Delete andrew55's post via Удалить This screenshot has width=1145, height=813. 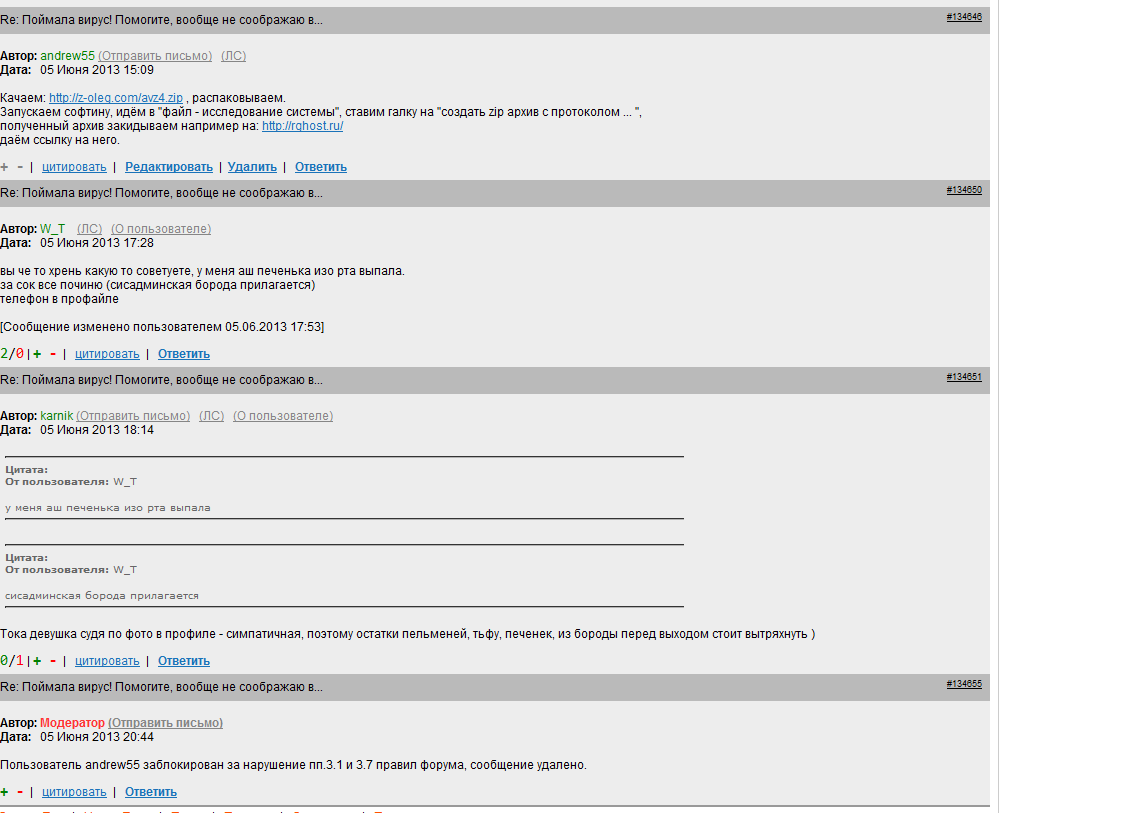point(252,167)
